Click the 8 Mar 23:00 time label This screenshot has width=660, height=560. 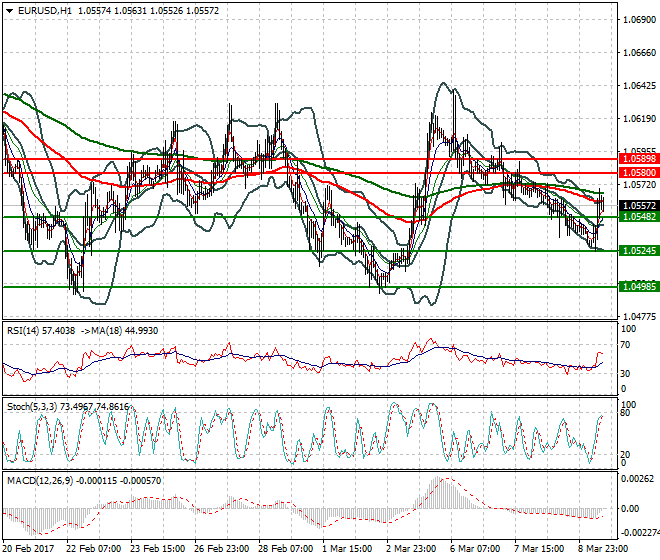point(603,549)
